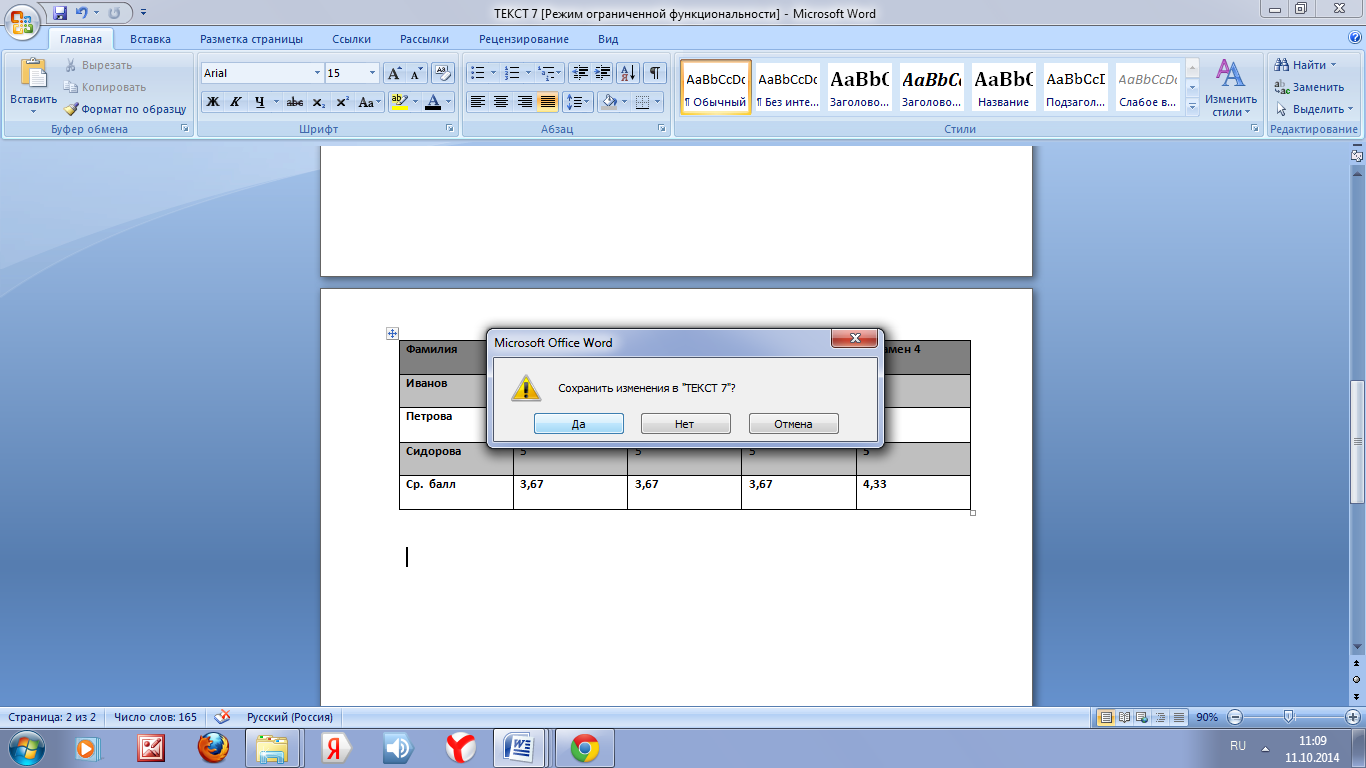Click the table move handle icon
Viewport: 1366px width, 768px height.
click(x=393, y=334)
